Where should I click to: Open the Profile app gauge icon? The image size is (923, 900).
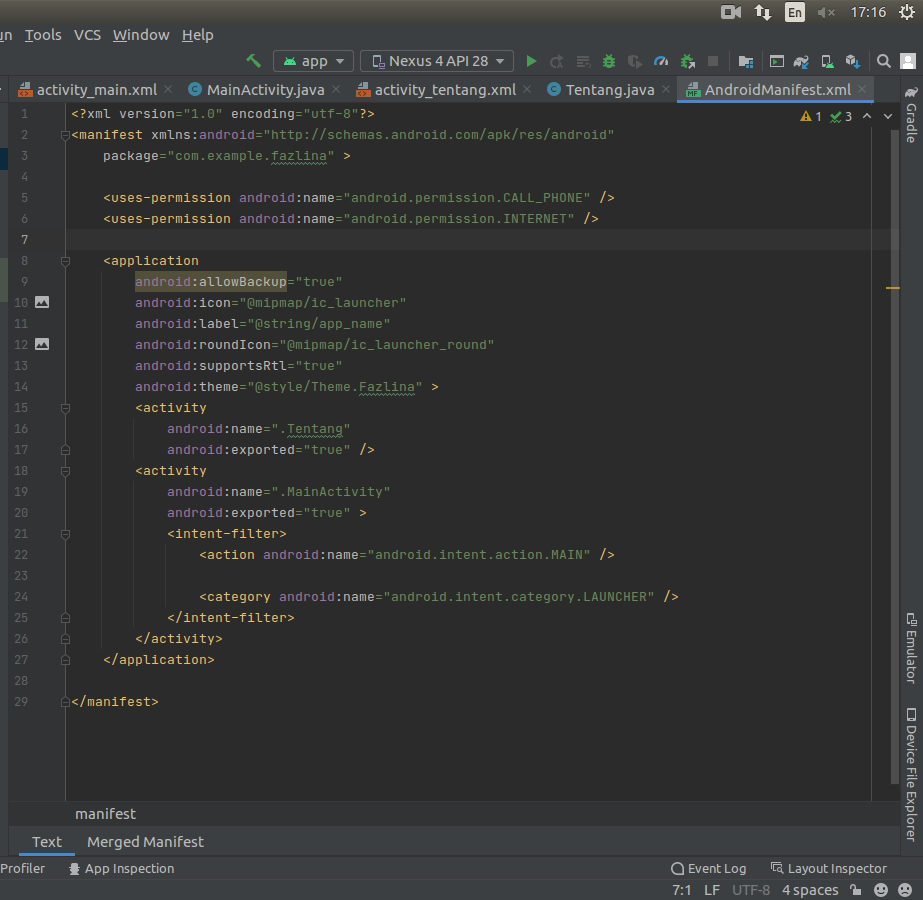coord(661,61)
